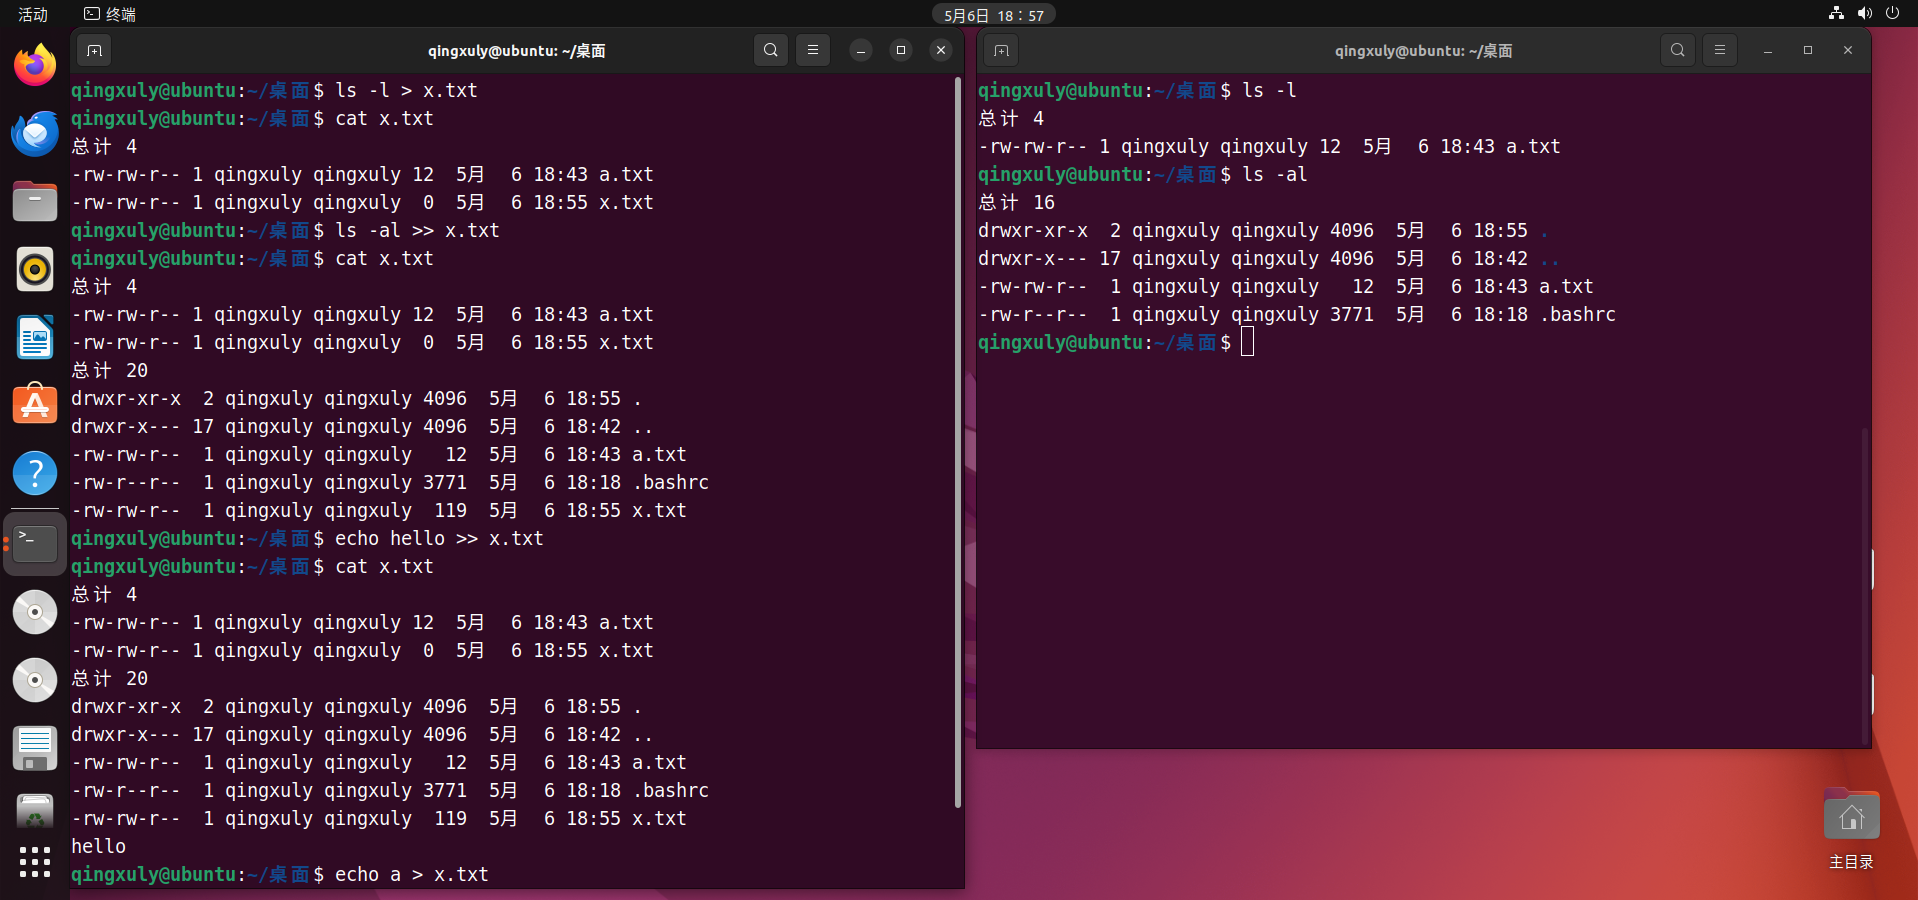Open Files manager from the dock
This screenshot has width=1918, height=900.
coord(35,202)
